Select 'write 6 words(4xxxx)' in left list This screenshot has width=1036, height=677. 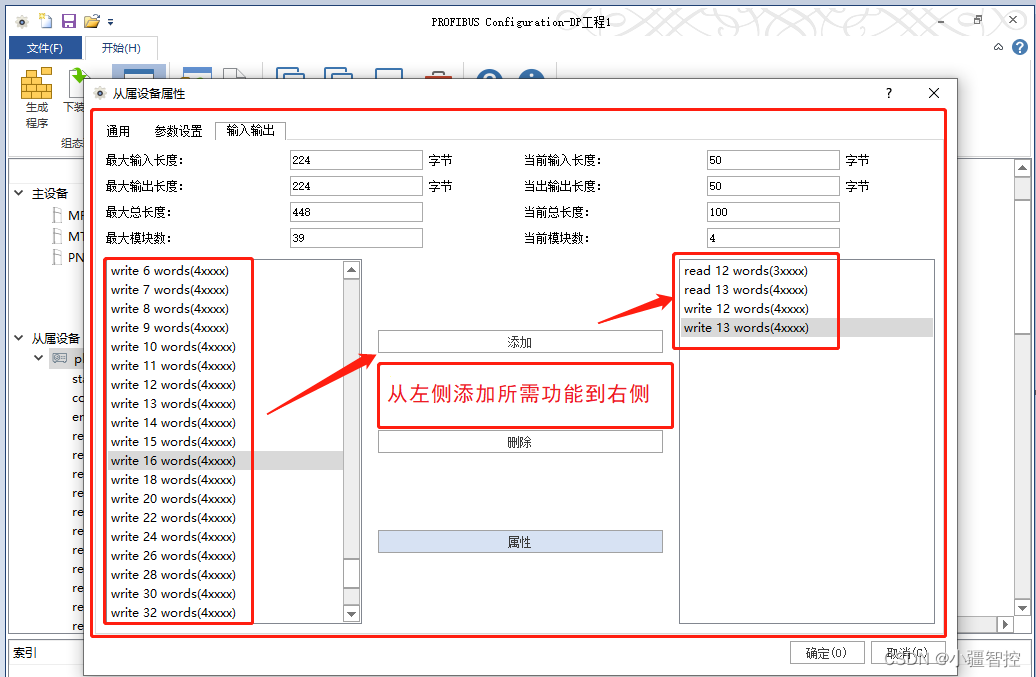click(225, 271)
